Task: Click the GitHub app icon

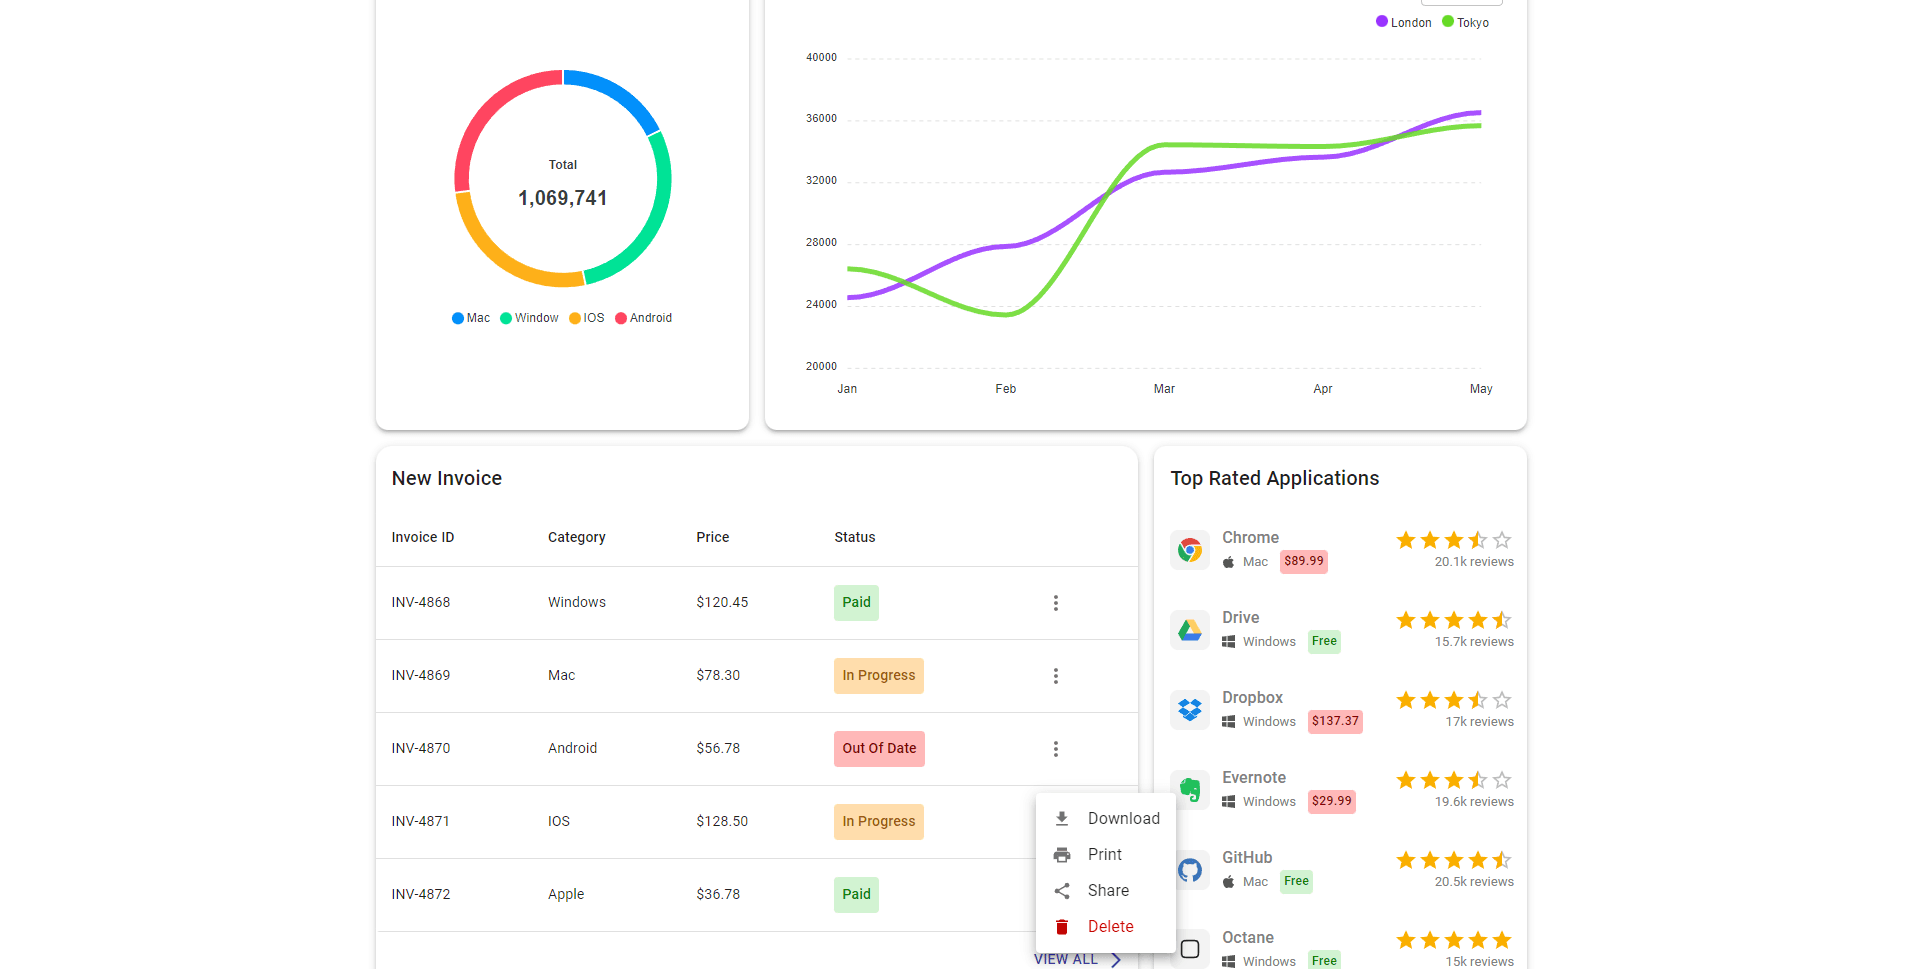Action: coord(1190,870)
